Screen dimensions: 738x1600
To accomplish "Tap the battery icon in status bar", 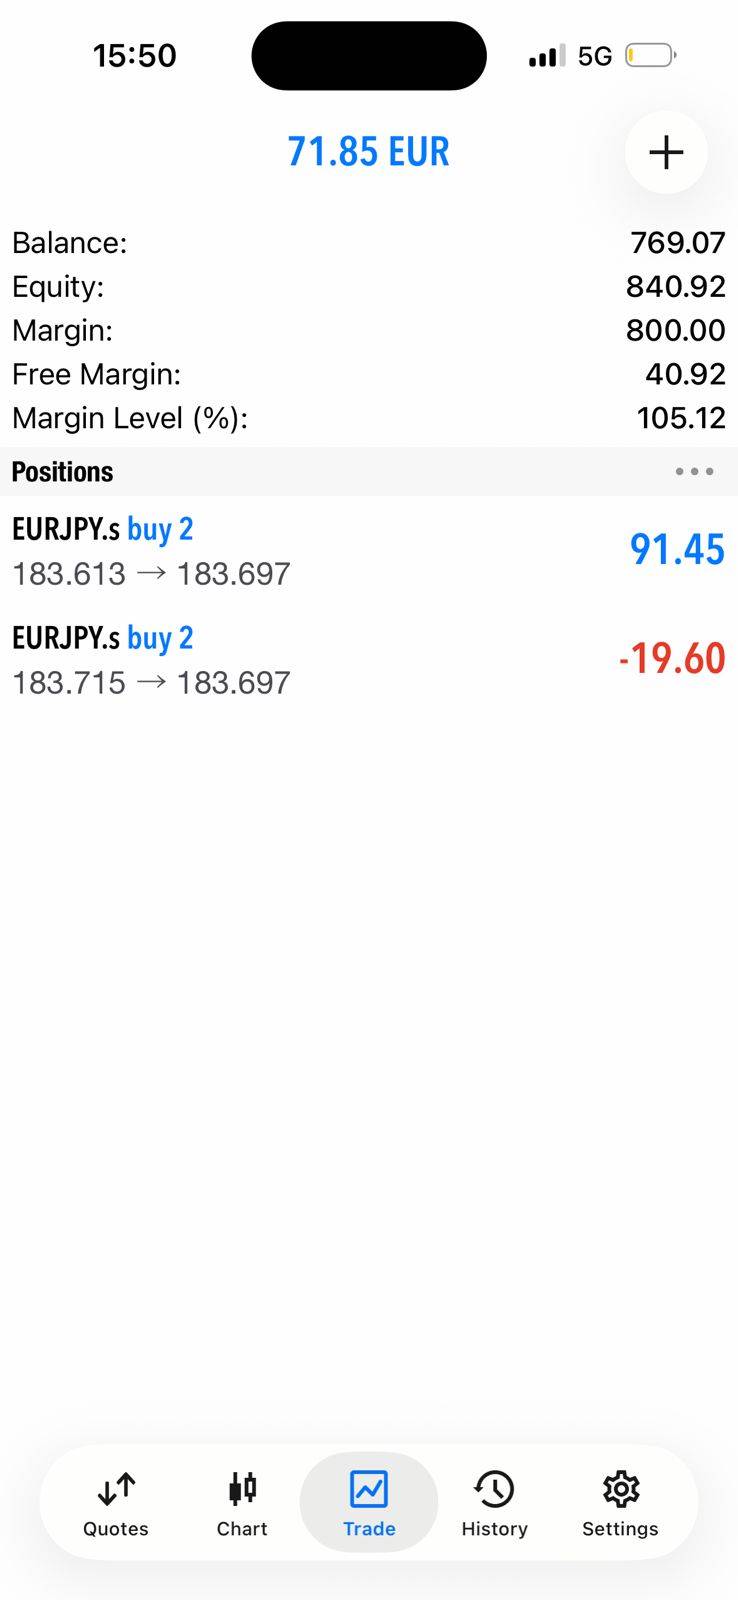I will (650, 55).
